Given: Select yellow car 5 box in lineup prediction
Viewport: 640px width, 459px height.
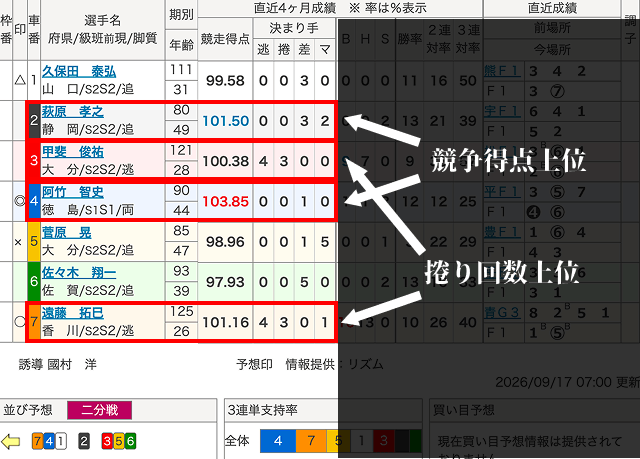Looking at the screenshot, I should tap(119, 441).
